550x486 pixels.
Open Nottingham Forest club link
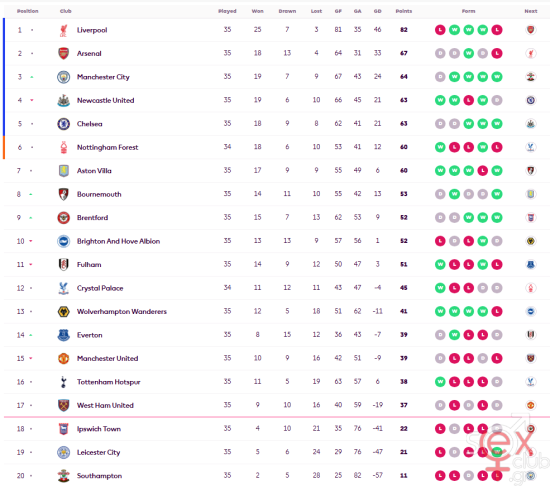tap(108, 147)
